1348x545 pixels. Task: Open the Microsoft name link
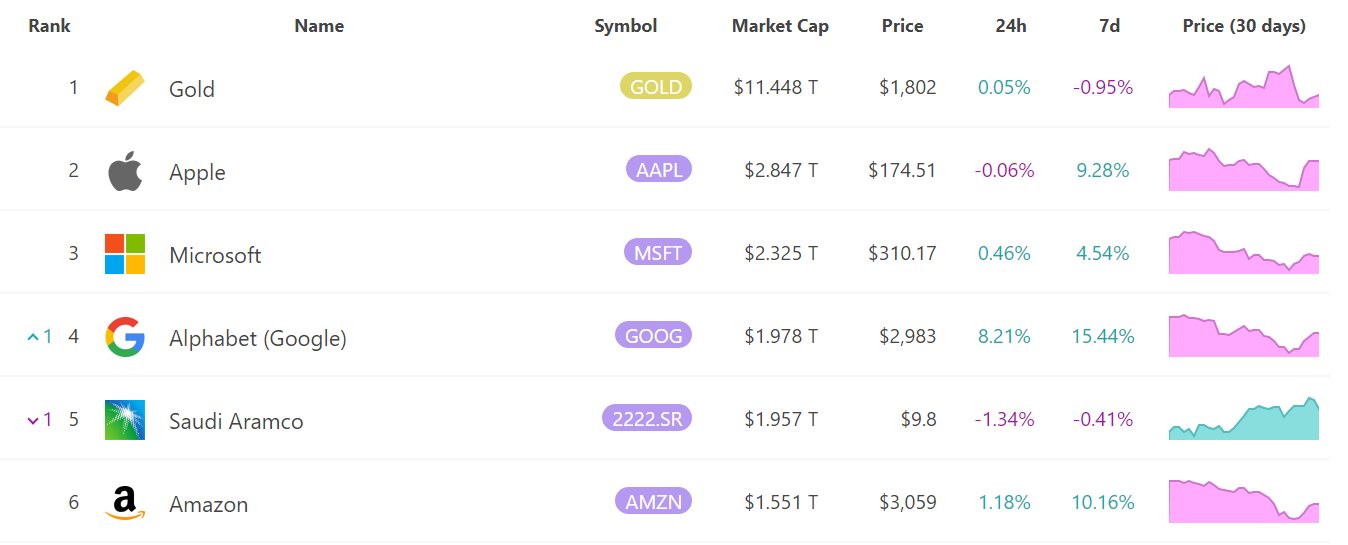pos(215,255)
